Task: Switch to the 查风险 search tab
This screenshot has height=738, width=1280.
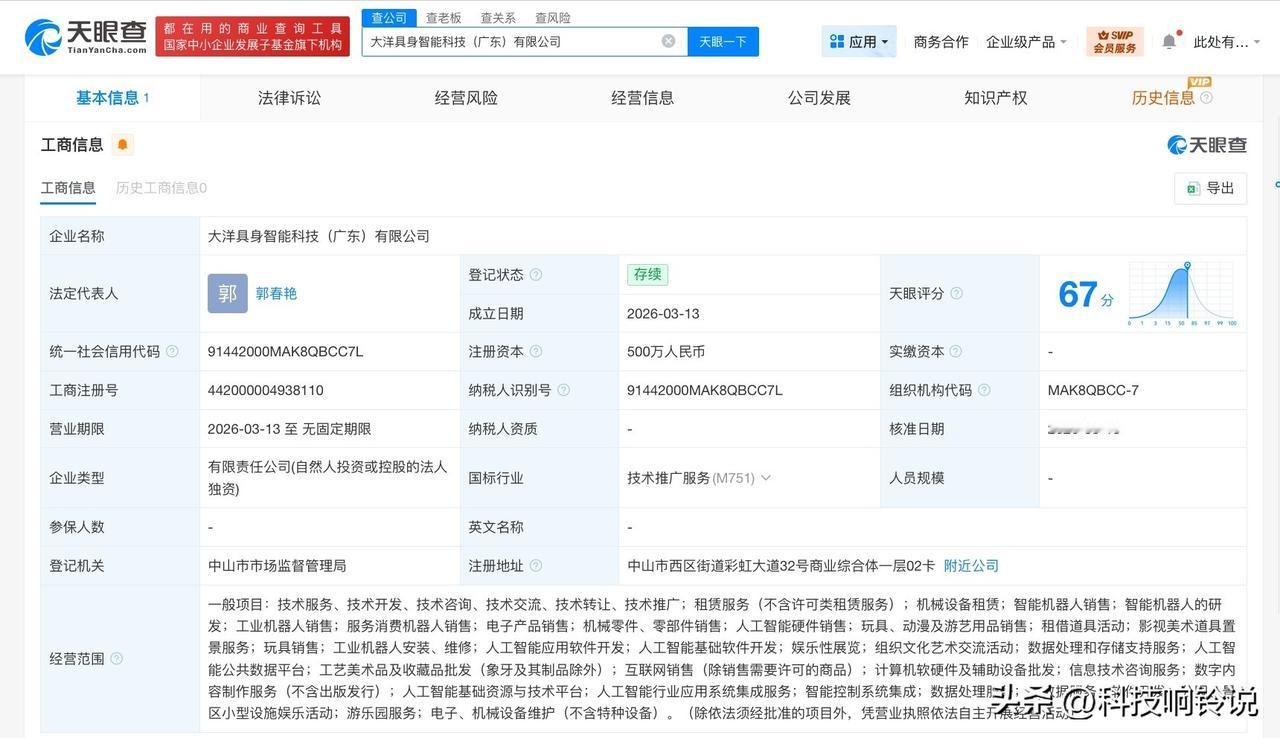Action: tap(553, 18)
